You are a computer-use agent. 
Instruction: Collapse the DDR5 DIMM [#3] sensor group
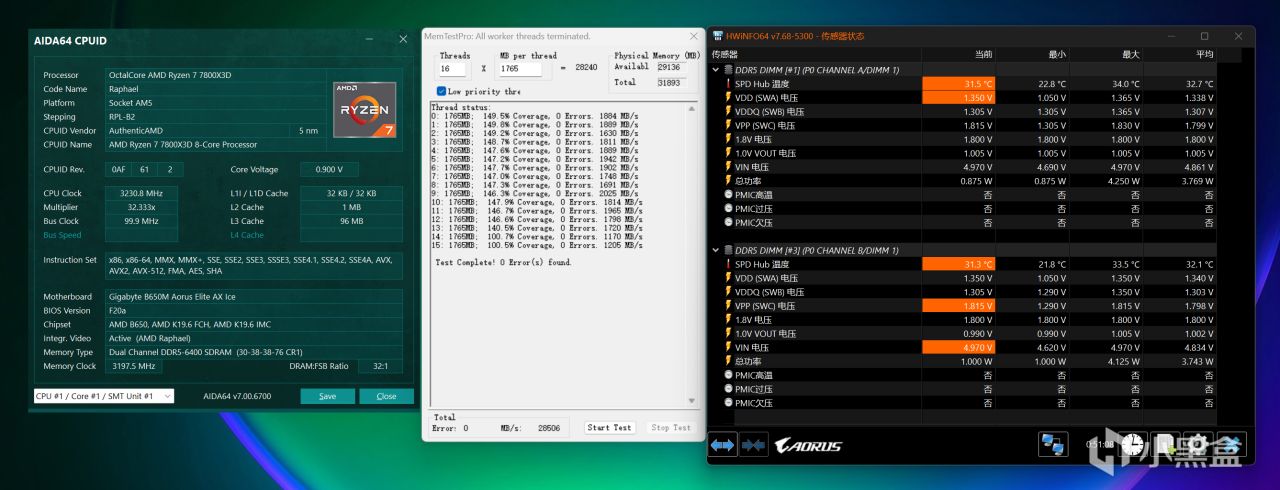pos(715,250)
